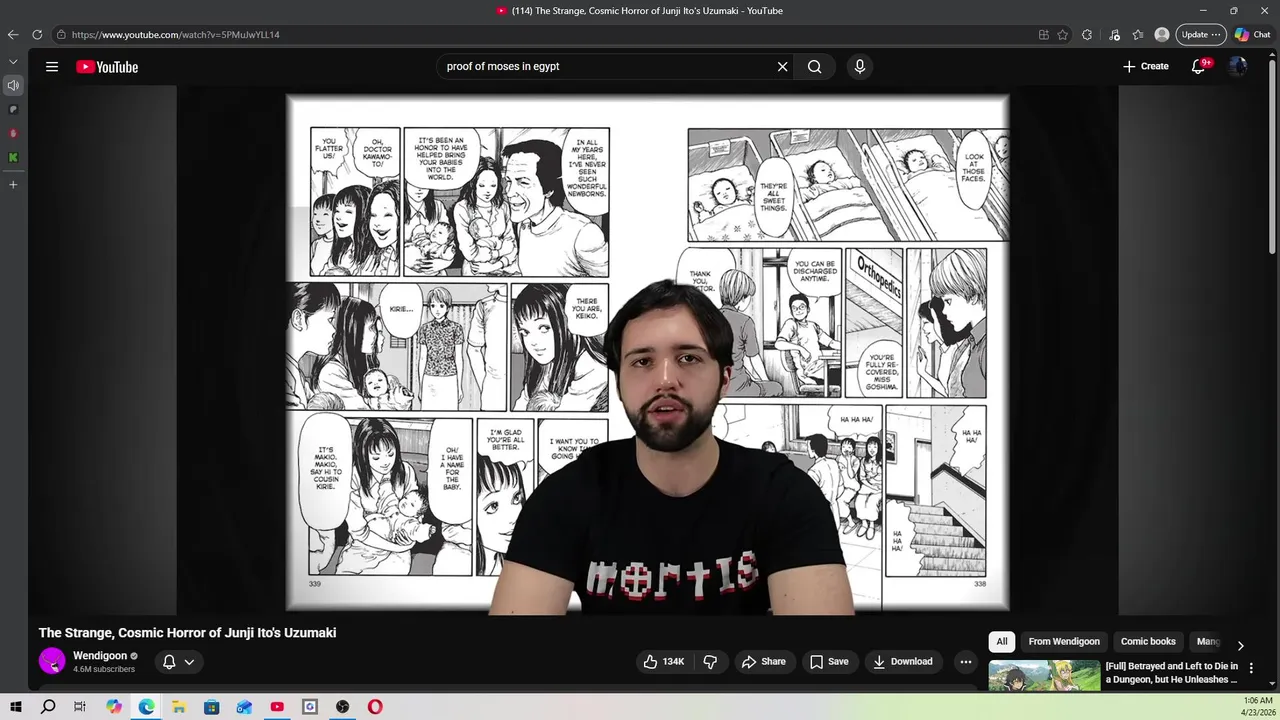This screenshot has height=720, width=1280.
Task: Filter suggestions by Comic books
Action: click(x=1148, y=641)
